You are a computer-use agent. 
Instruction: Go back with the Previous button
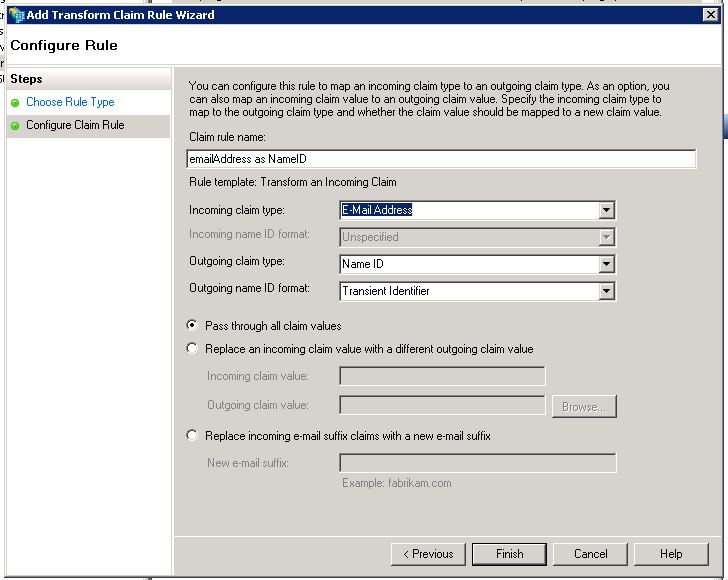428,554
